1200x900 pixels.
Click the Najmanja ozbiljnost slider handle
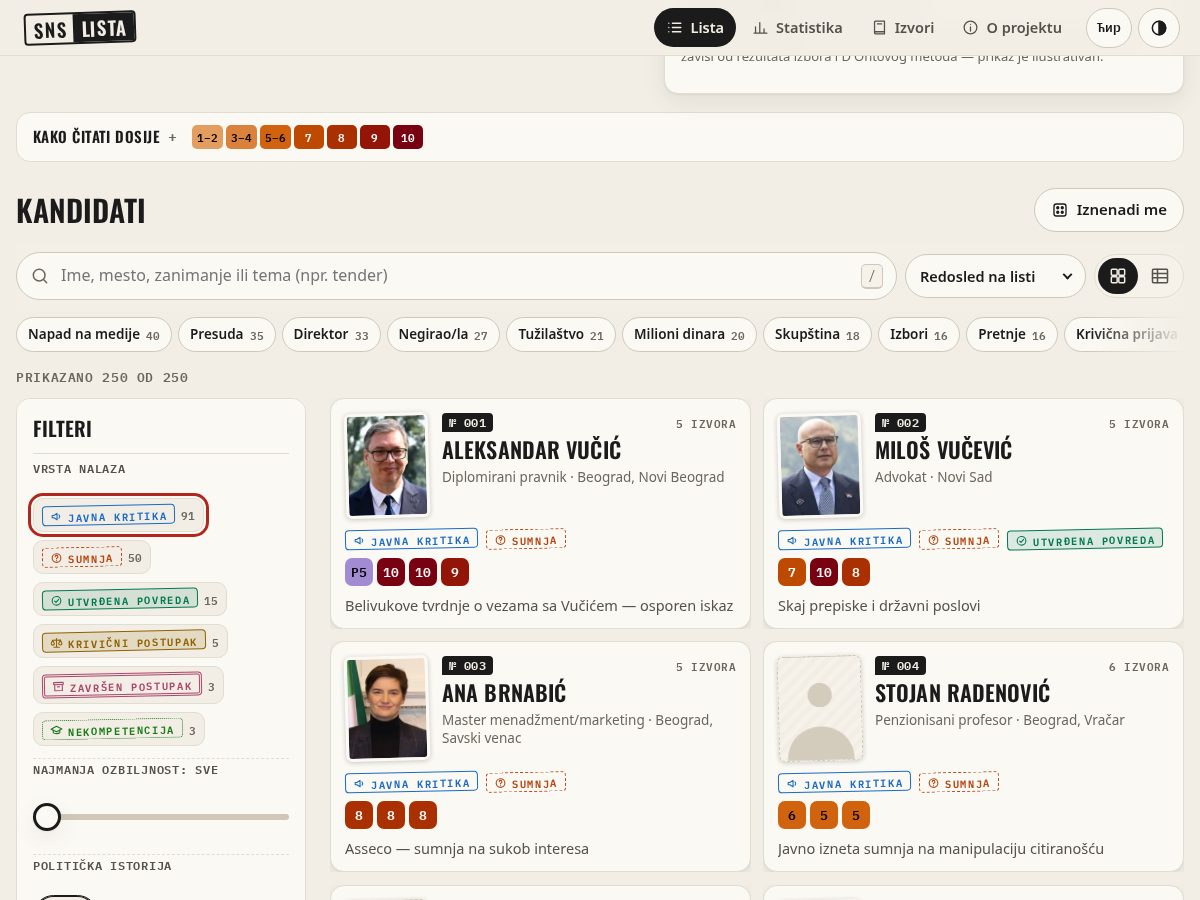pyautogui.click(x=47, y=817)
